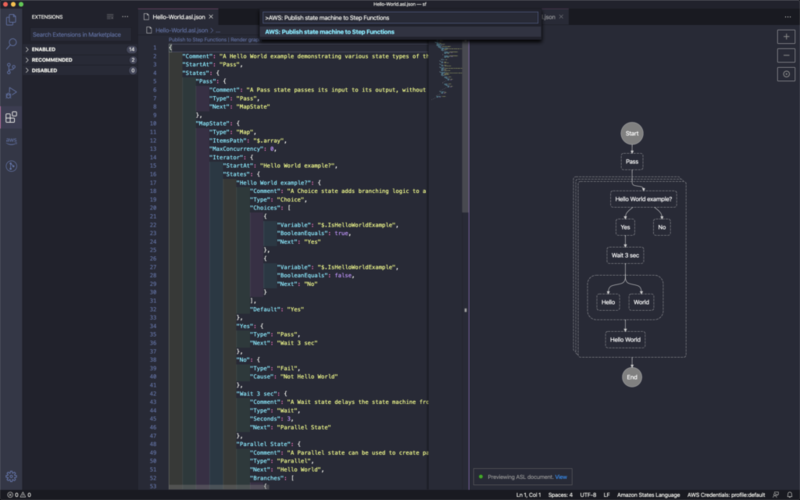800x500 pixels.
Task: Click the activity bar icon below AWS
Action: (x=11, y=166)
